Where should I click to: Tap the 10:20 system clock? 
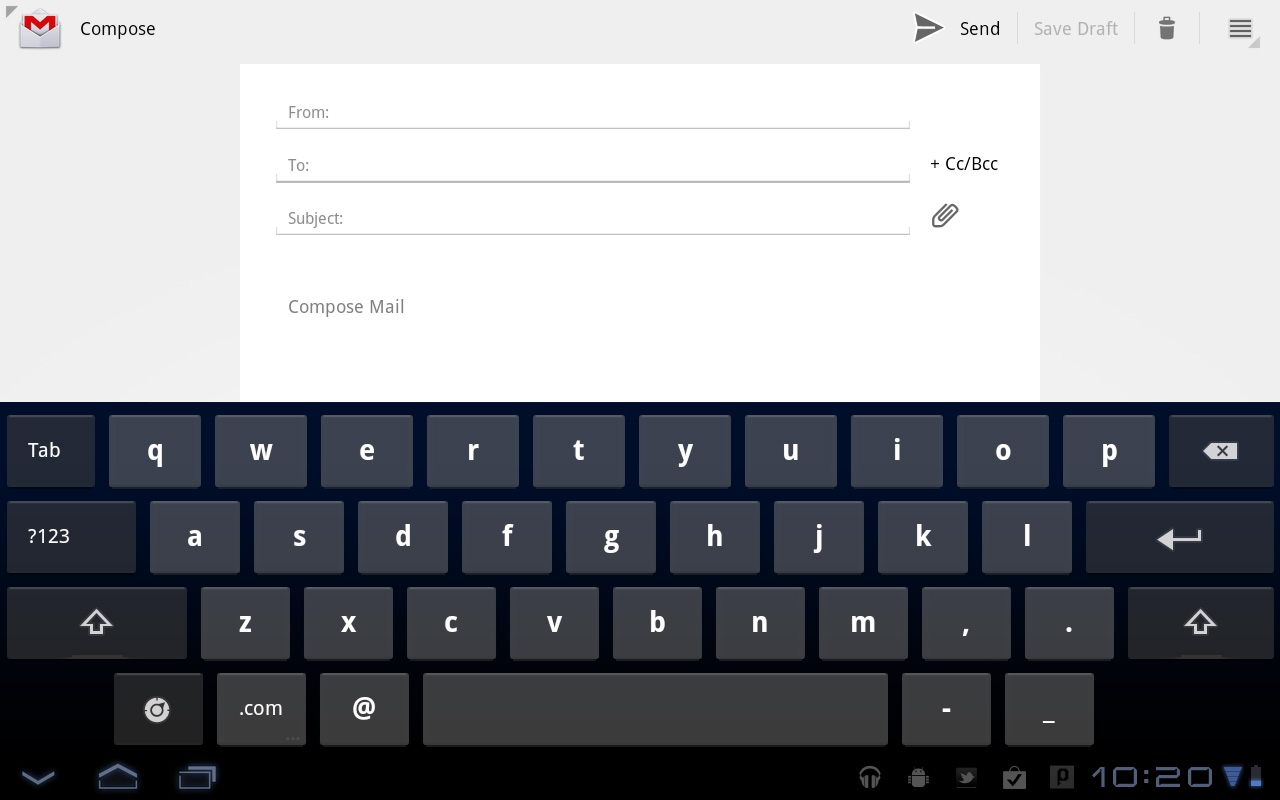1151,777
